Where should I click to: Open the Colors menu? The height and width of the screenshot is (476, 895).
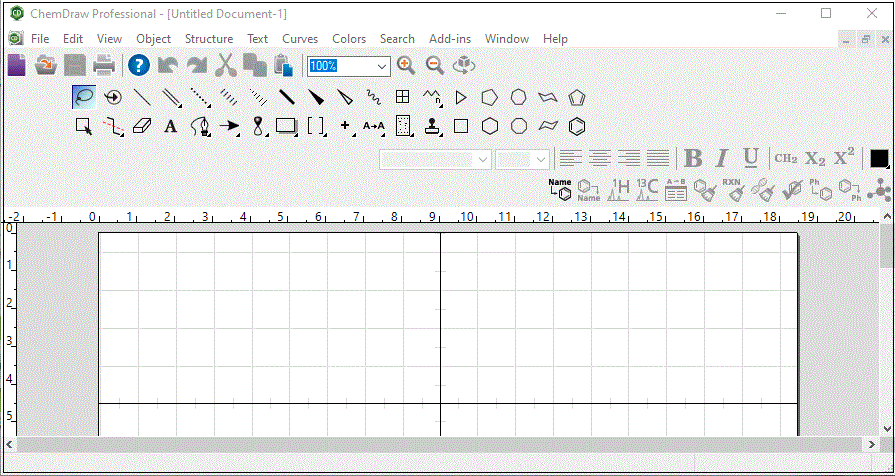pos(349,39)
